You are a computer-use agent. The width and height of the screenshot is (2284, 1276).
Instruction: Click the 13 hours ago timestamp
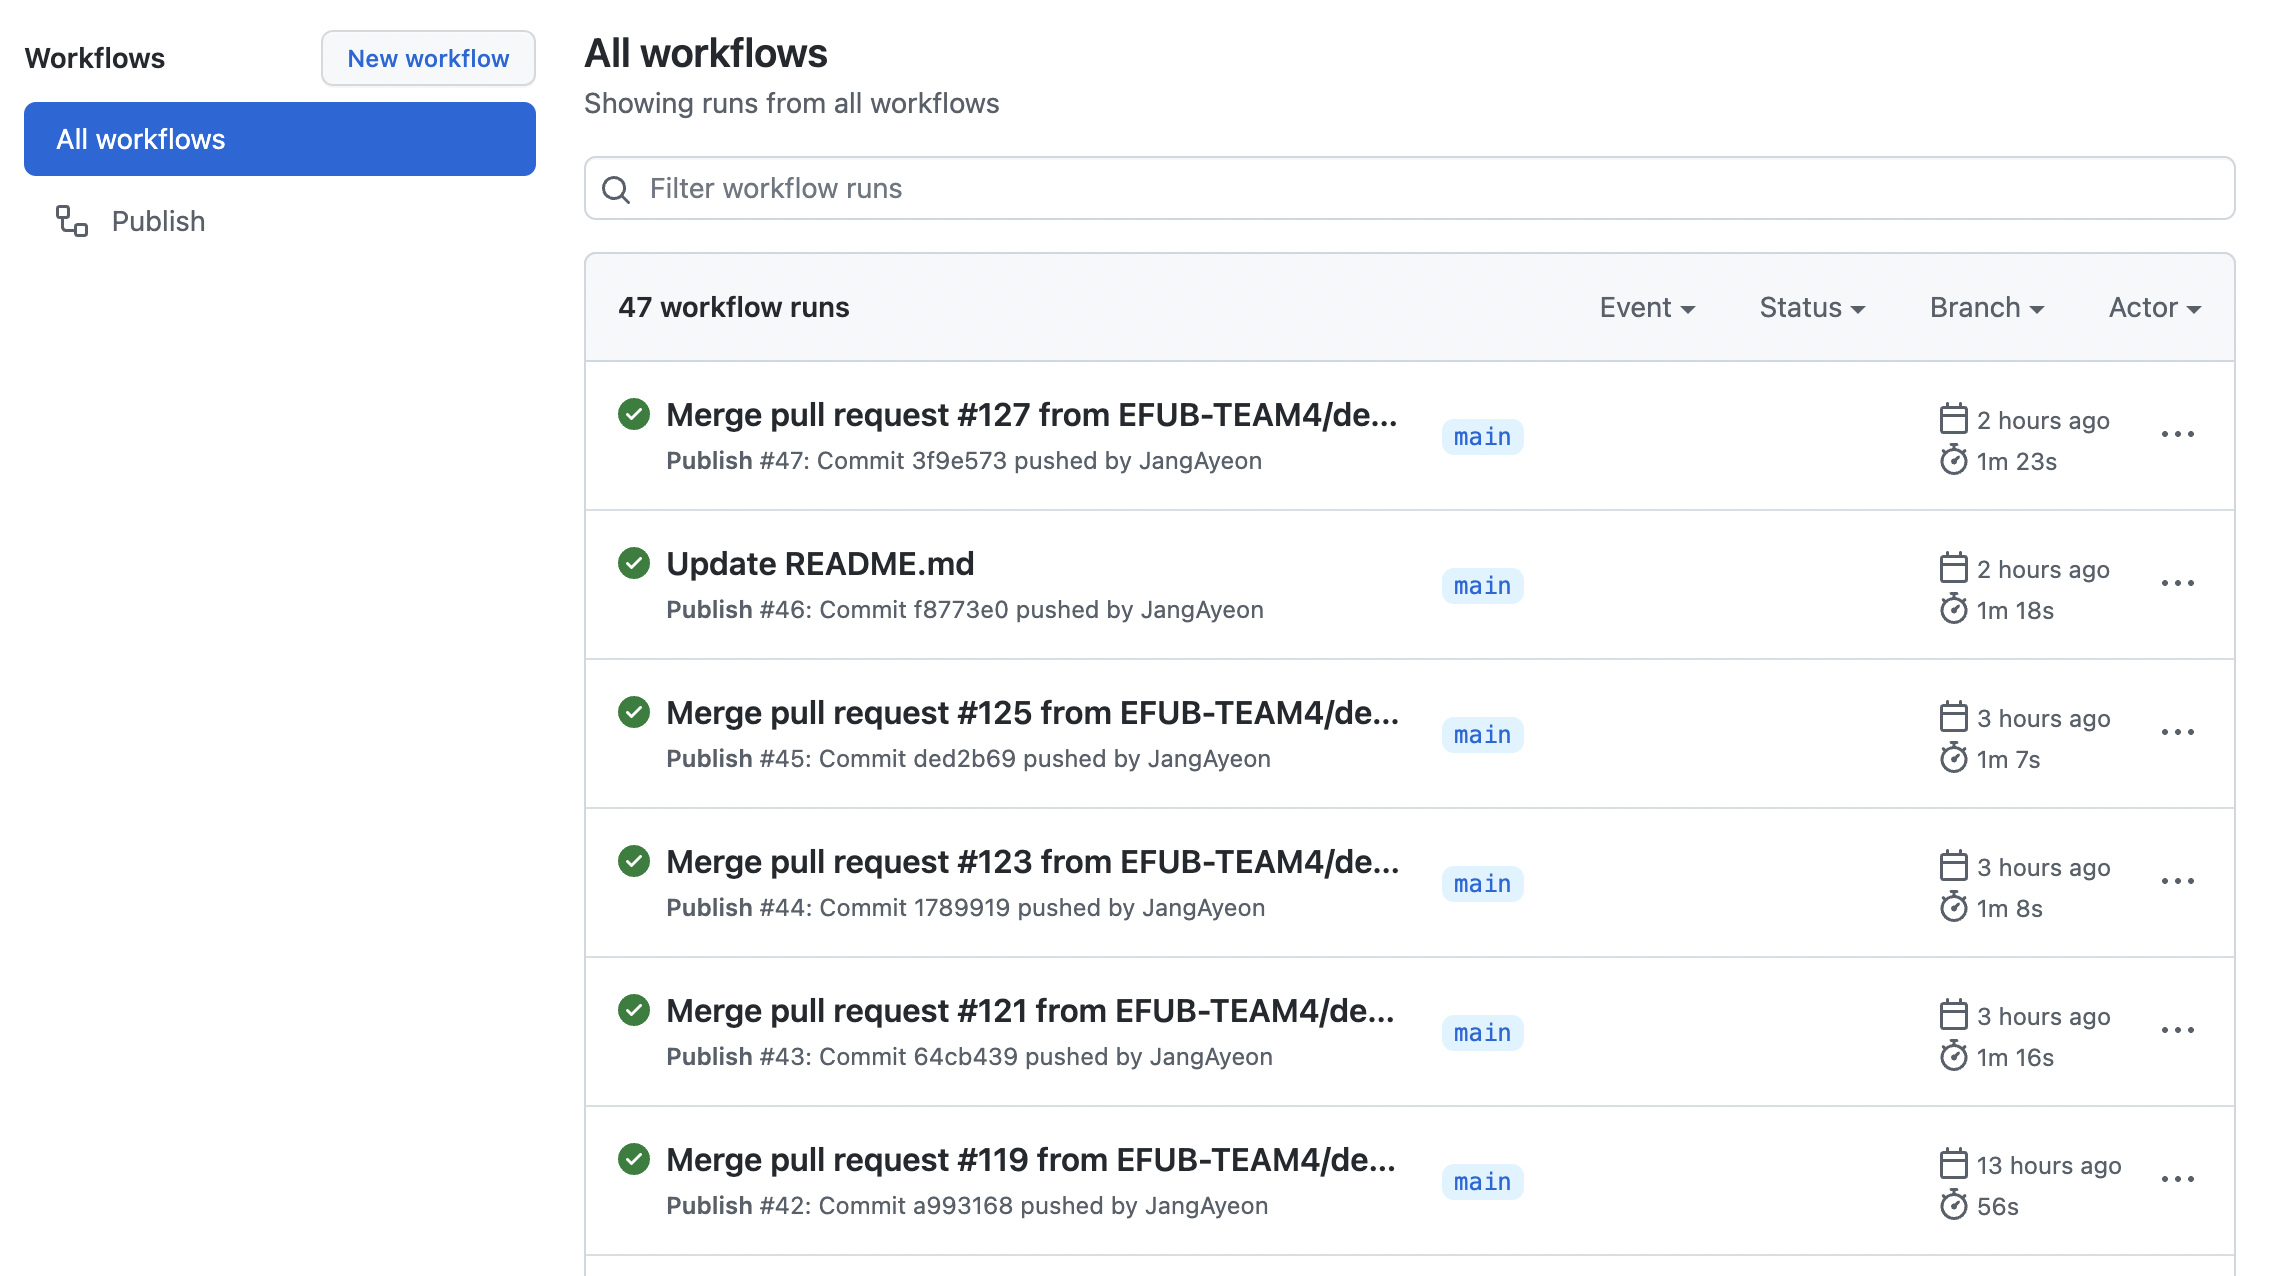pos(2048,1165)
